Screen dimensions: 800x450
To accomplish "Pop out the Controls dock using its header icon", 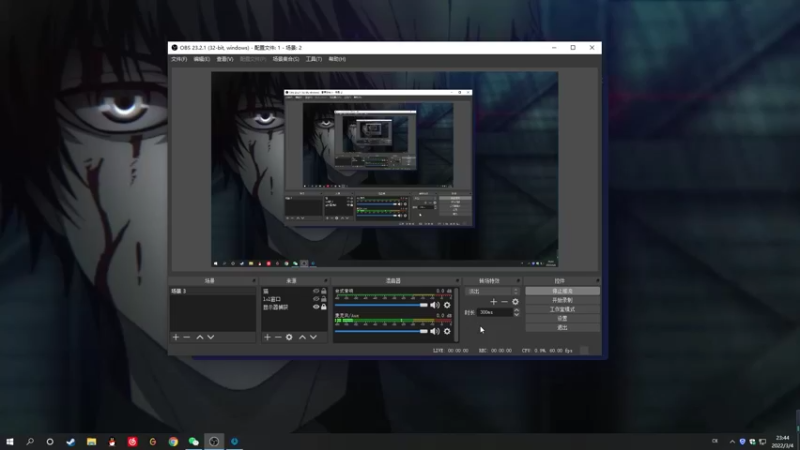I will (597, 281).
